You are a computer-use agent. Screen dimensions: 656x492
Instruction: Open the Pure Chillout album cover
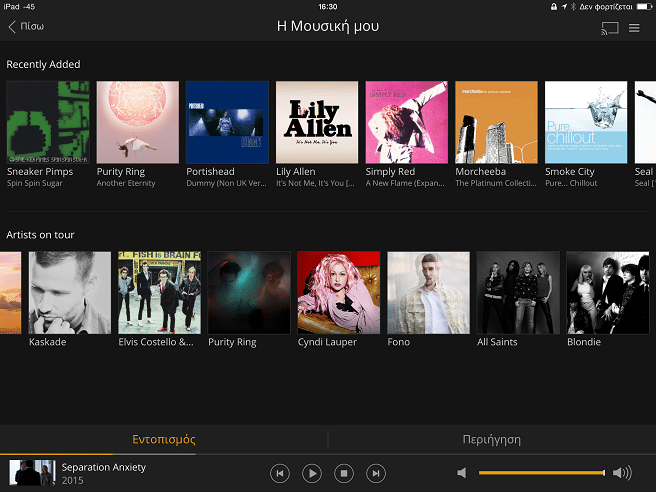586,122
